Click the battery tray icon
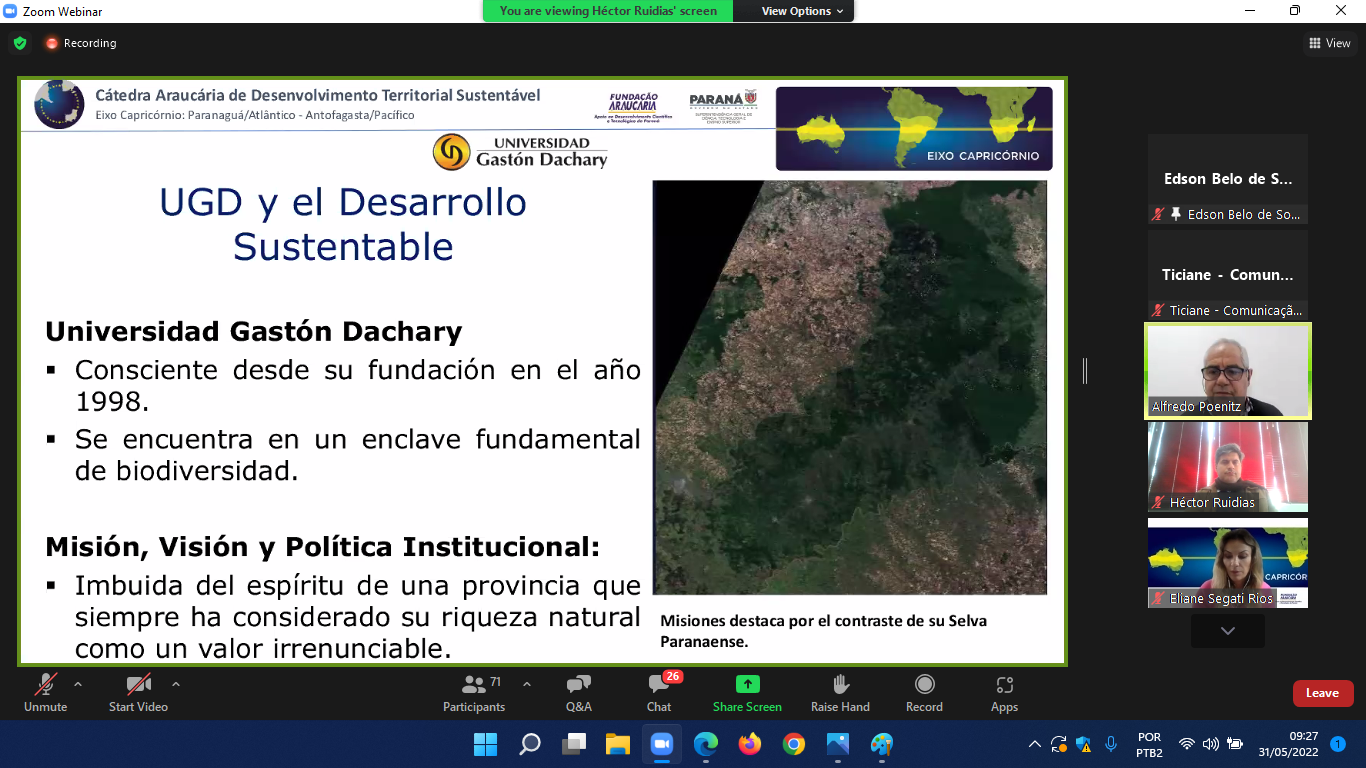Viewport: 1366px width, 768px height. 1236,744
